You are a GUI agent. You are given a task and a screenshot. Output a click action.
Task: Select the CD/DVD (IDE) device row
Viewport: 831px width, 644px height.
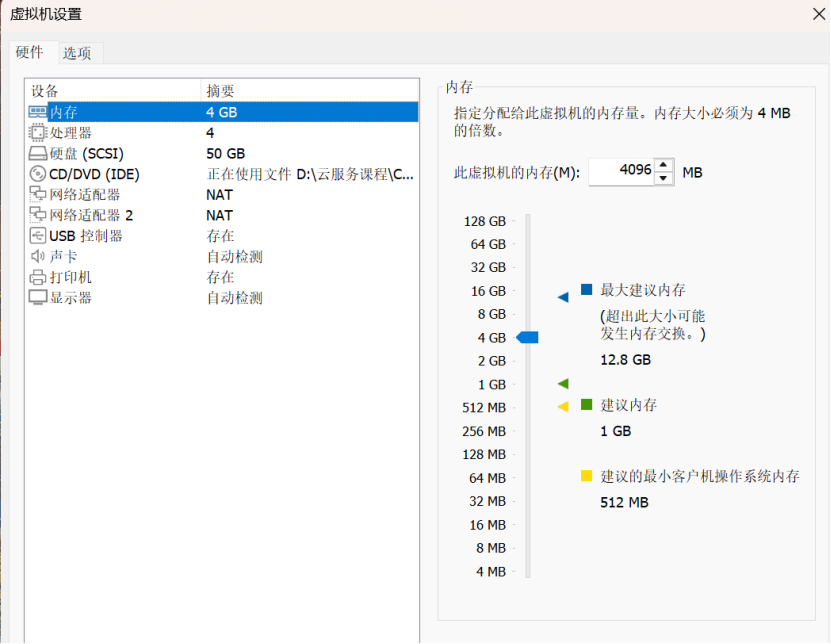tap(222, 174)
